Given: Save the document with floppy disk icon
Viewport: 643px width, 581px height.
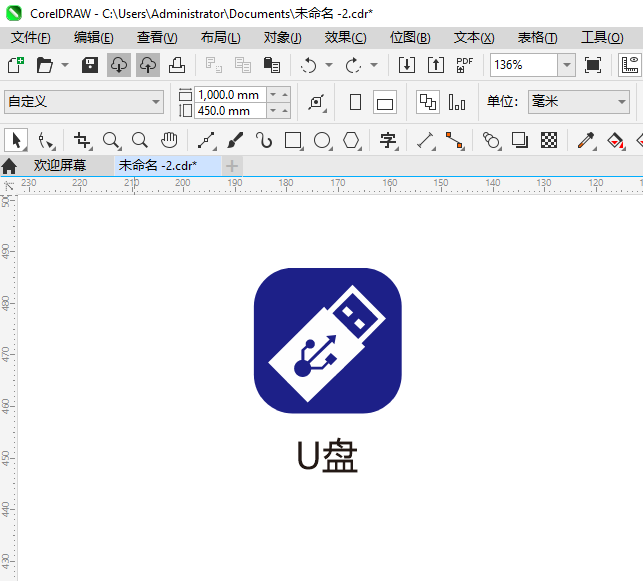Looking at the screenshot, I should tap(89, 65).
